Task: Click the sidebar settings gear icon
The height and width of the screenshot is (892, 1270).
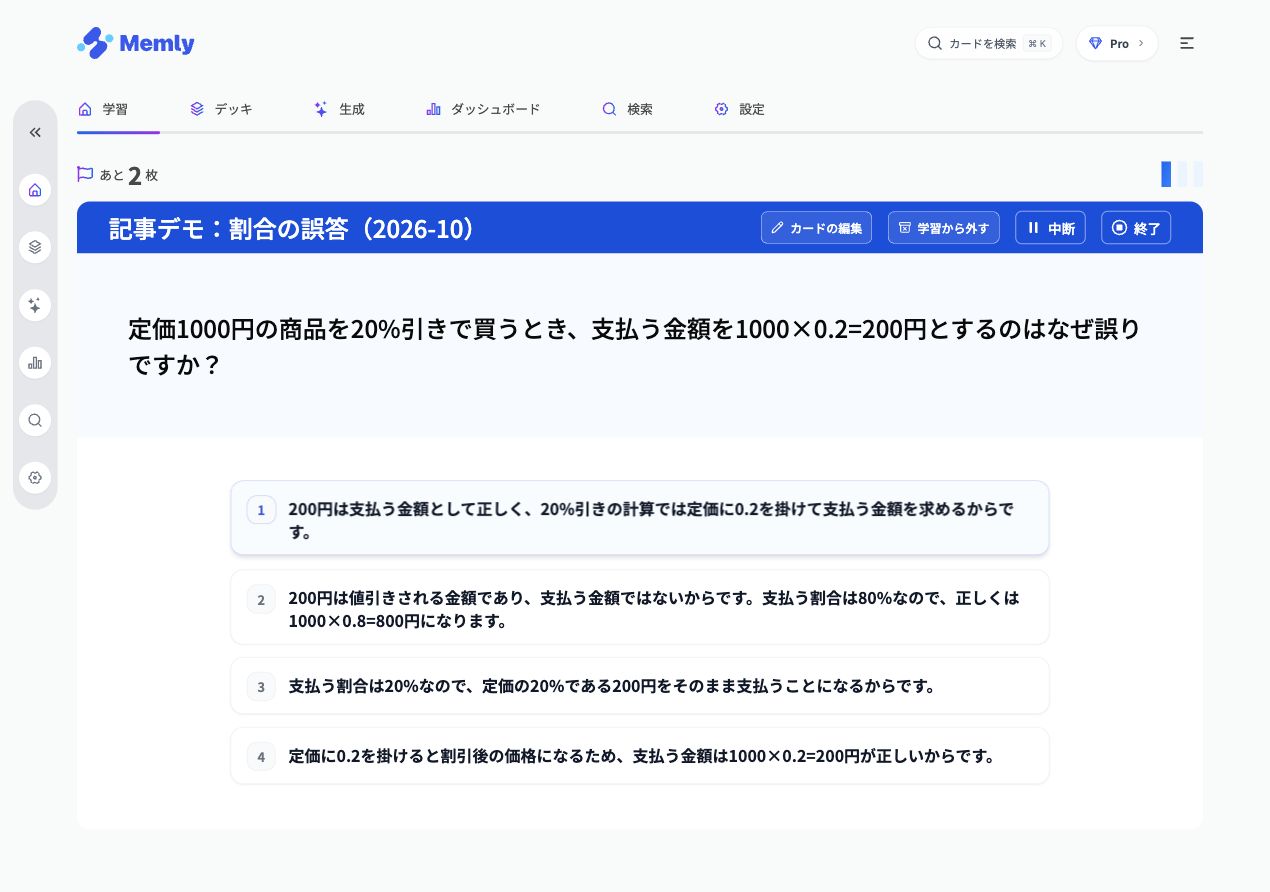Action: pos(35,478)
